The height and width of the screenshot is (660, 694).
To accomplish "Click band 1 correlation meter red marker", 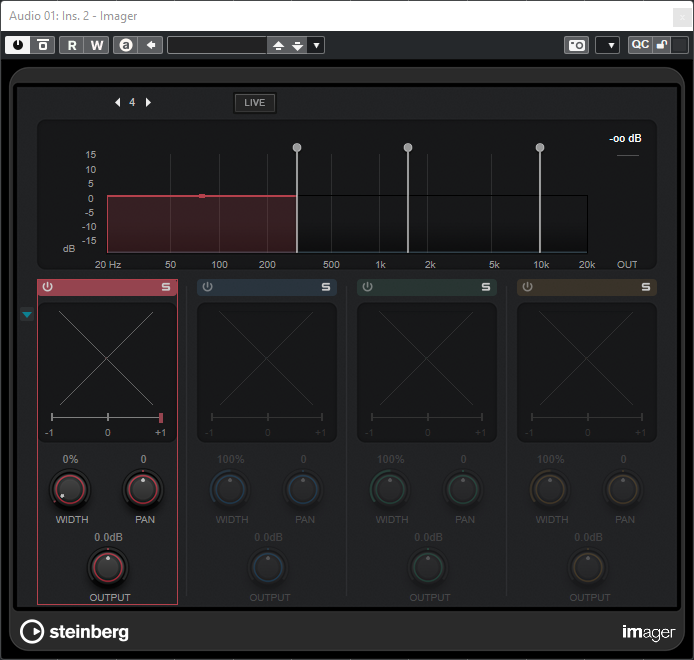I will (161, 417).
